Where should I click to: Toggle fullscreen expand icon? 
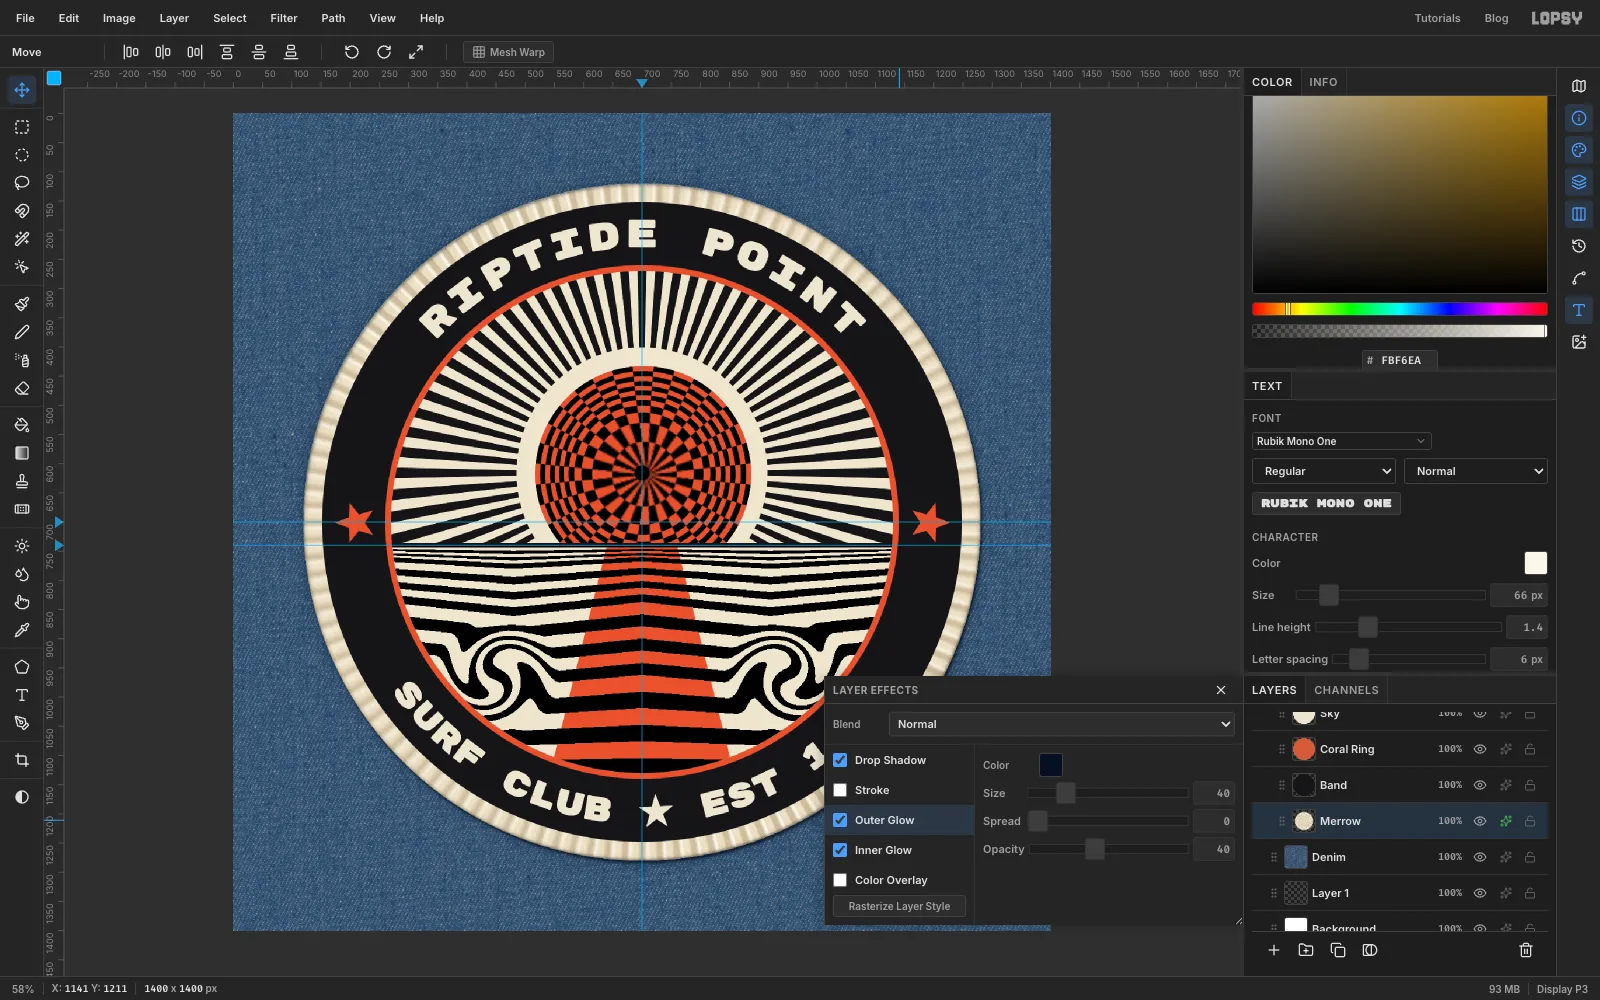pos(416,52)
